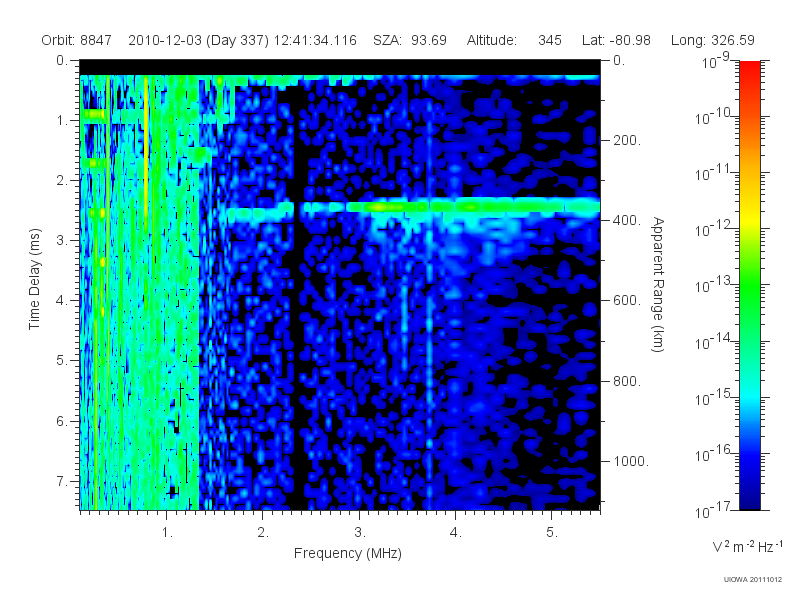Click the '10^-15' color scale label

point(712,397)
